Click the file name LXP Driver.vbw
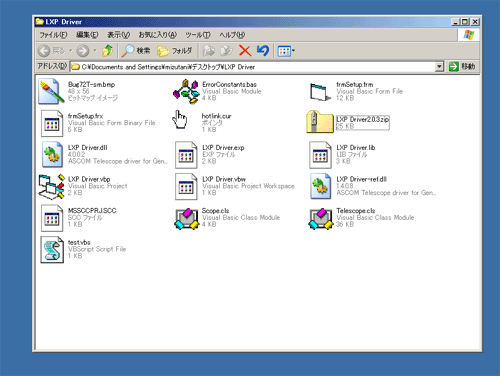 (224, 179)
